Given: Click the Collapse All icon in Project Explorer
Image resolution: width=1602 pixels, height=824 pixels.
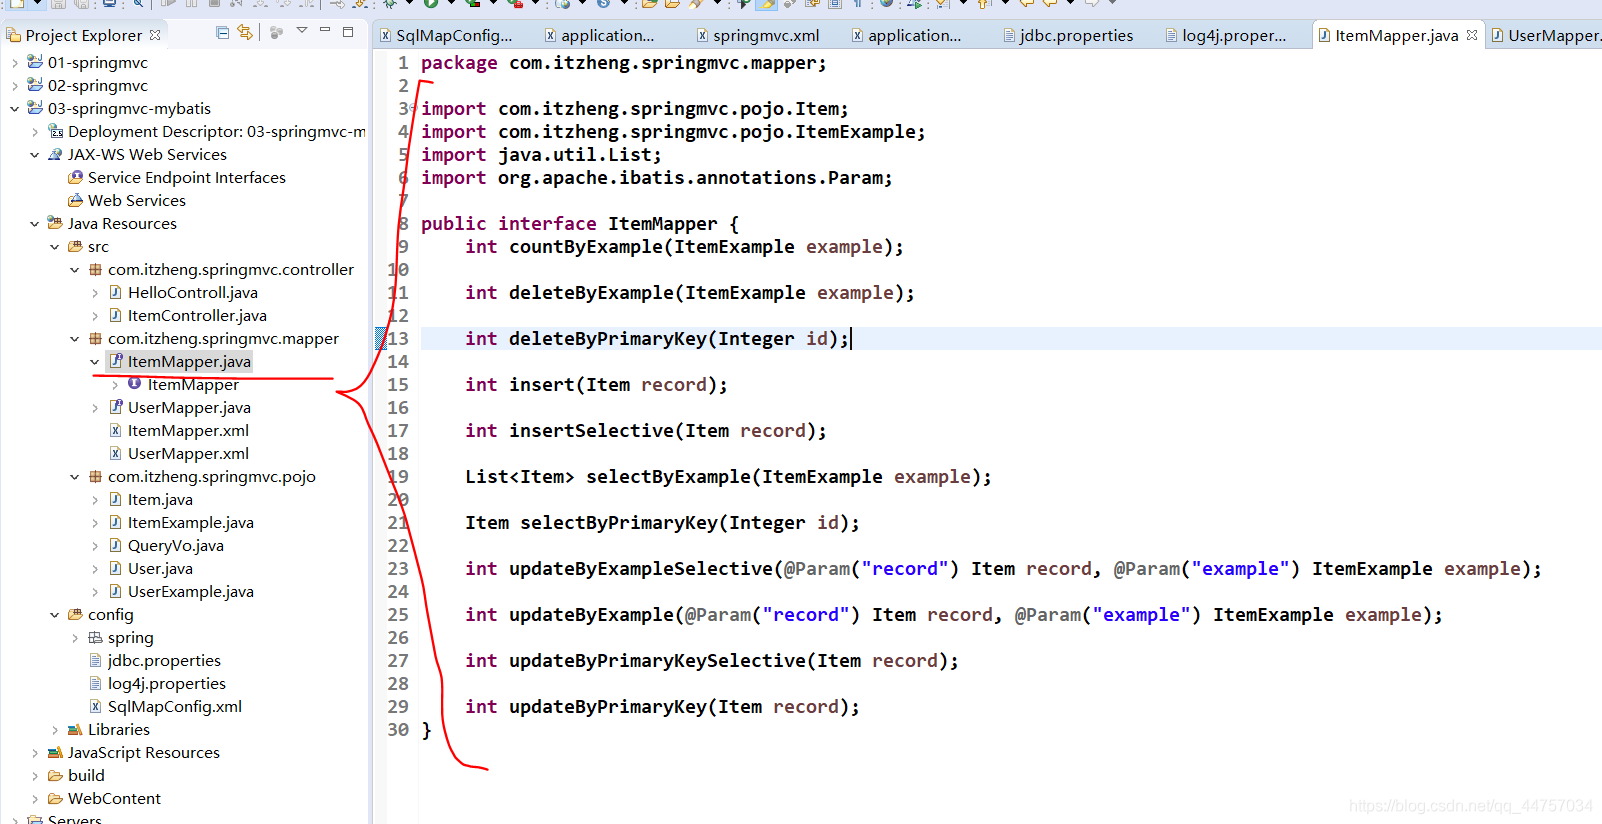Looking at the screenshot, I should coord(222,33).
